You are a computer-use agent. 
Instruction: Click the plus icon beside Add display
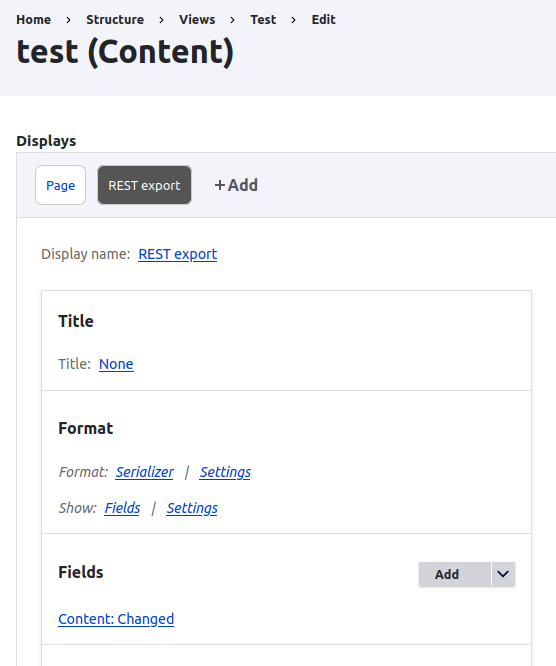click(x=220, y=185)
